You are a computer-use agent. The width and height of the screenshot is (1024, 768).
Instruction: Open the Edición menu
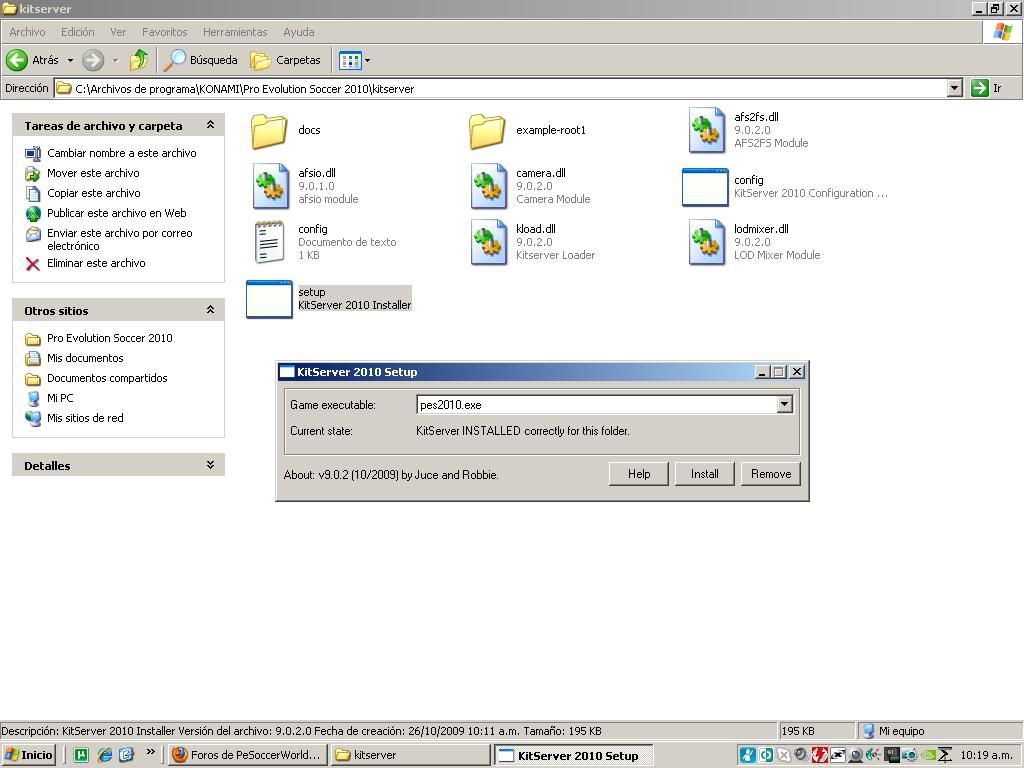pyautogui.click(x=78, y=32)
